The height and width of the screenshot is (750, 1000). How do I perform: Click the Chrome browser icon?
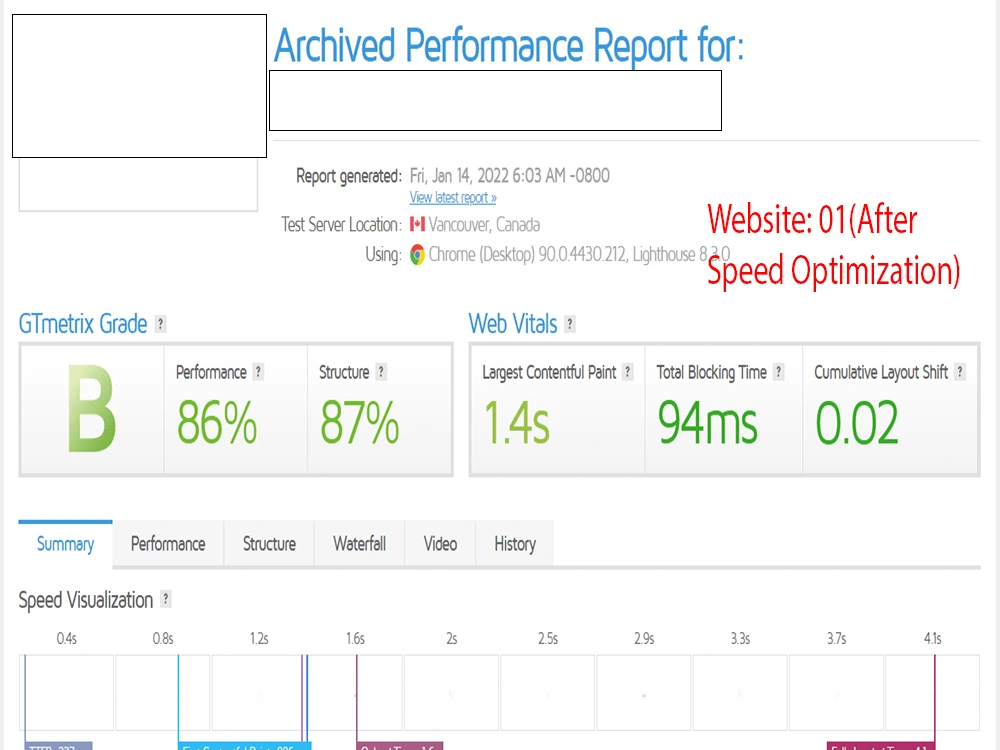point(417,254)
